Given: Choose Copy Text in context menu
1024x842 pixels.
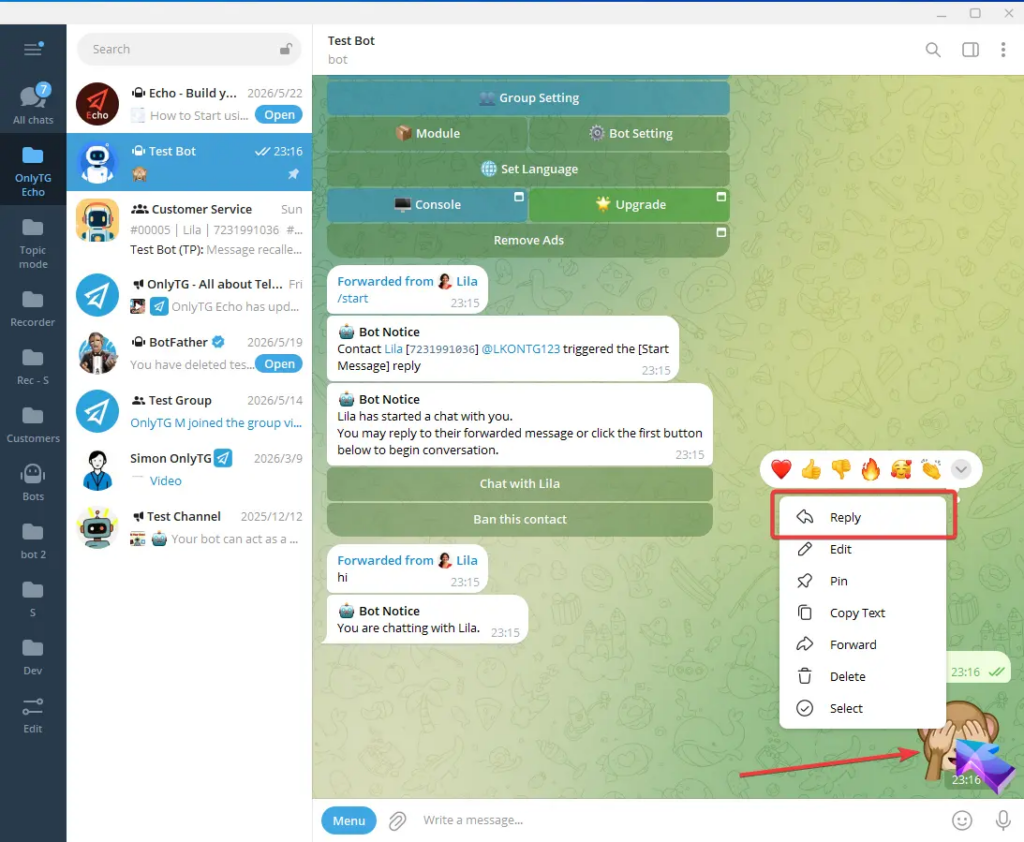Looking at the screenshot, I should click(862, 613).
